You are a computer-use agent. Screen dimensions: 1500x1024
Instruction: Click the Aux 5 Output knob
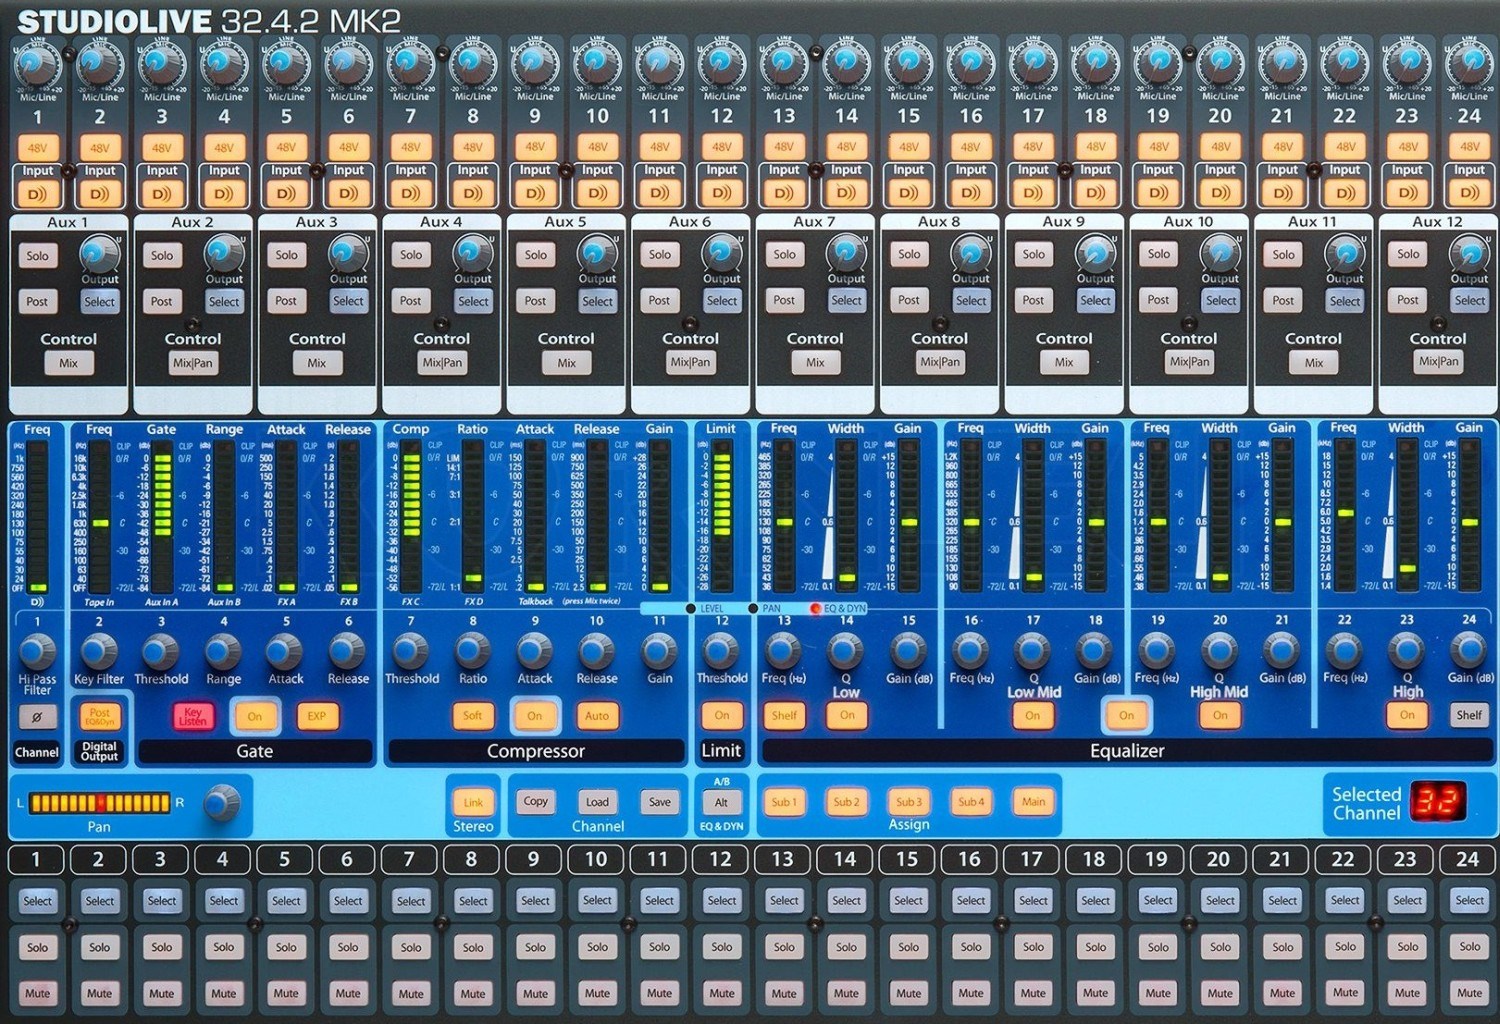pyautogui.click(x=597, y=252)
